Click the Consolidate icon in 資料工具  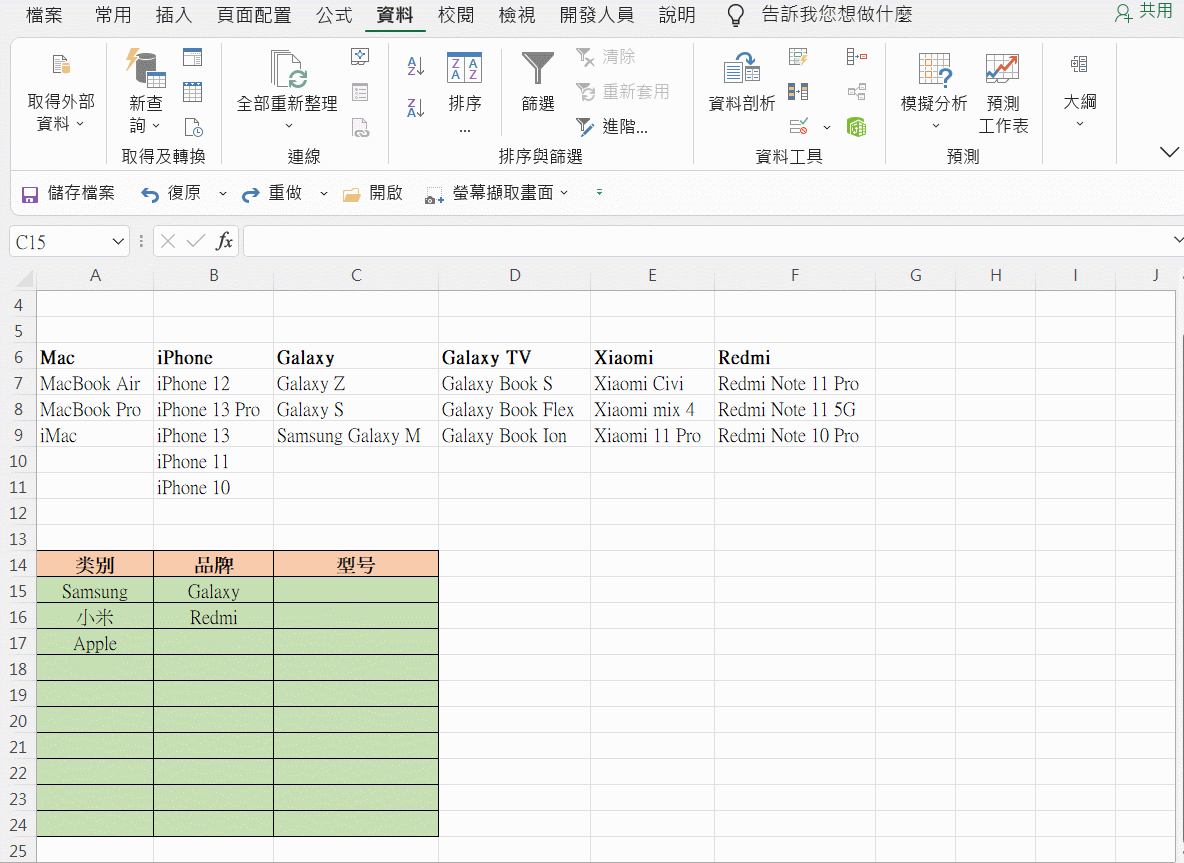pos(857,57)
